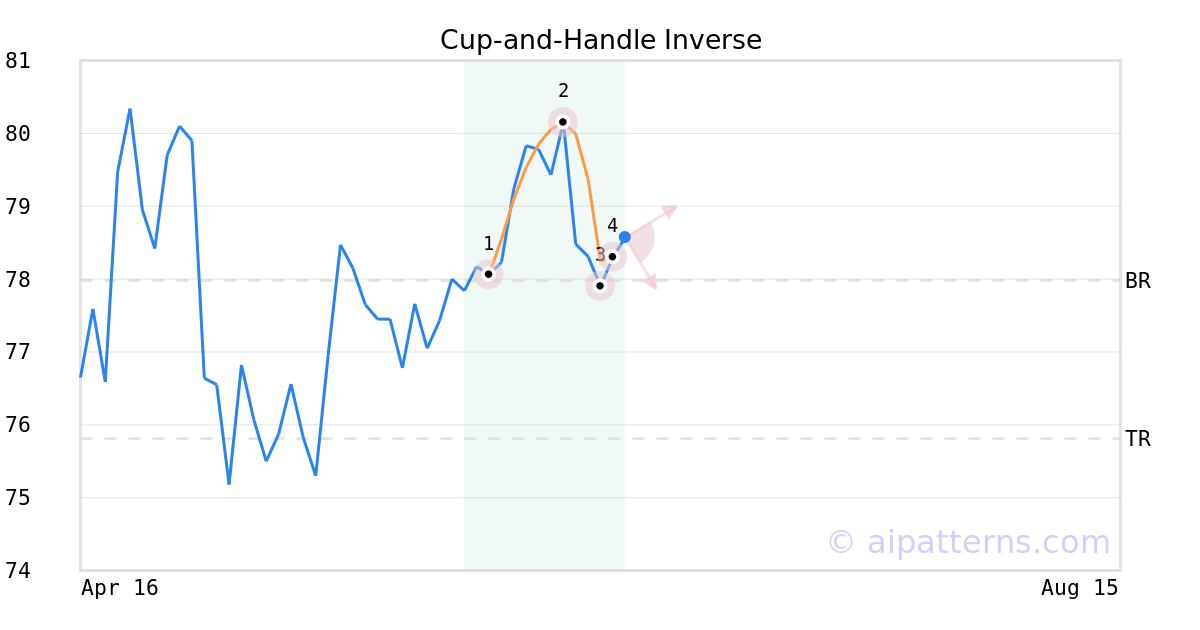
Task: Click the 74 price axis label
Action: [18, 571]
